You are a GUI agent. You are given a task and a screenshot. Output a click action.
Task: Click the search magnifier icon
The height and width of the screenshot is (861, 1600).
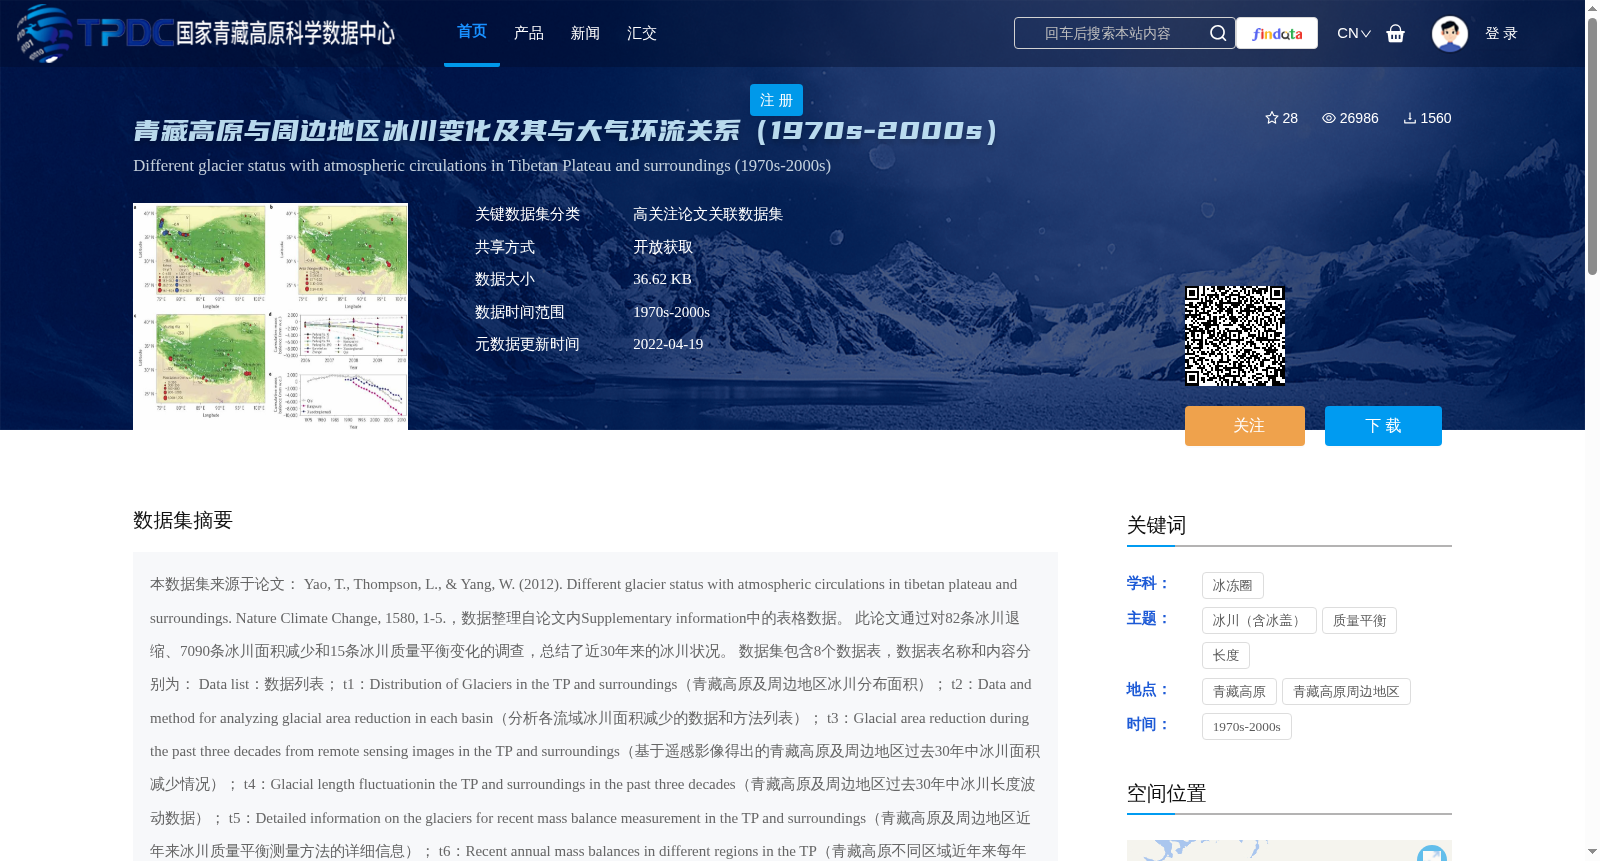point(1217,33)
